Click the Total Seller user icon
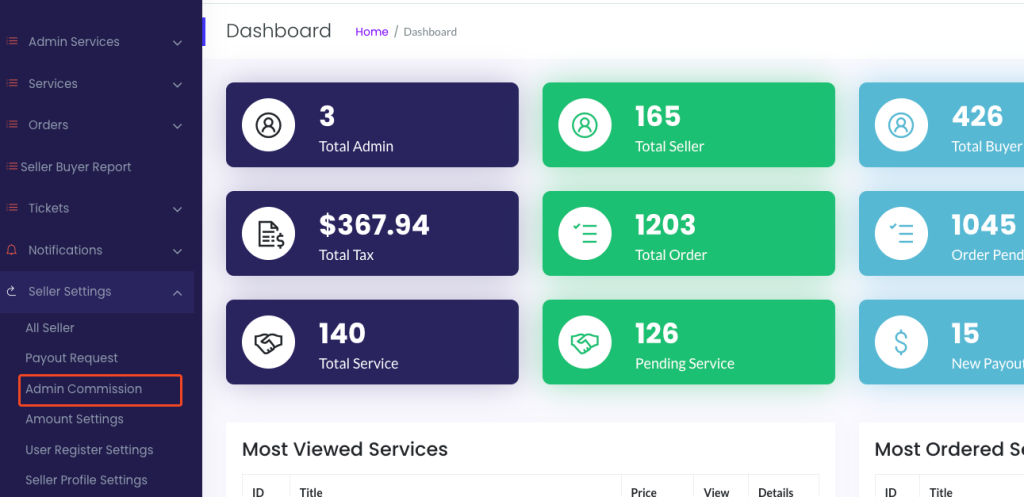Image resolution: width=1024 pixels, height=497 pixels. [584, 125]
